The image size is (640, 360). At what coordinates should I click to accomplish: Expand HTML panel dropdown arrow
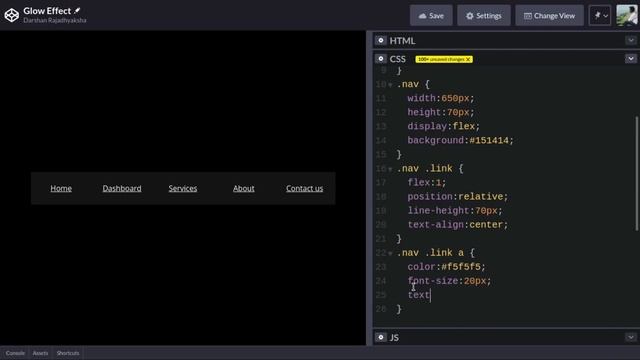point(631,40)
